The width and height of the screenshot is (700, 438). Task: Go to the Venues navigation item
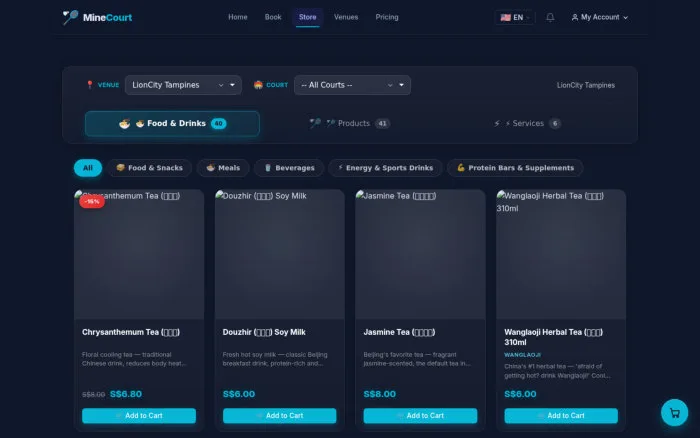[346, 17]
